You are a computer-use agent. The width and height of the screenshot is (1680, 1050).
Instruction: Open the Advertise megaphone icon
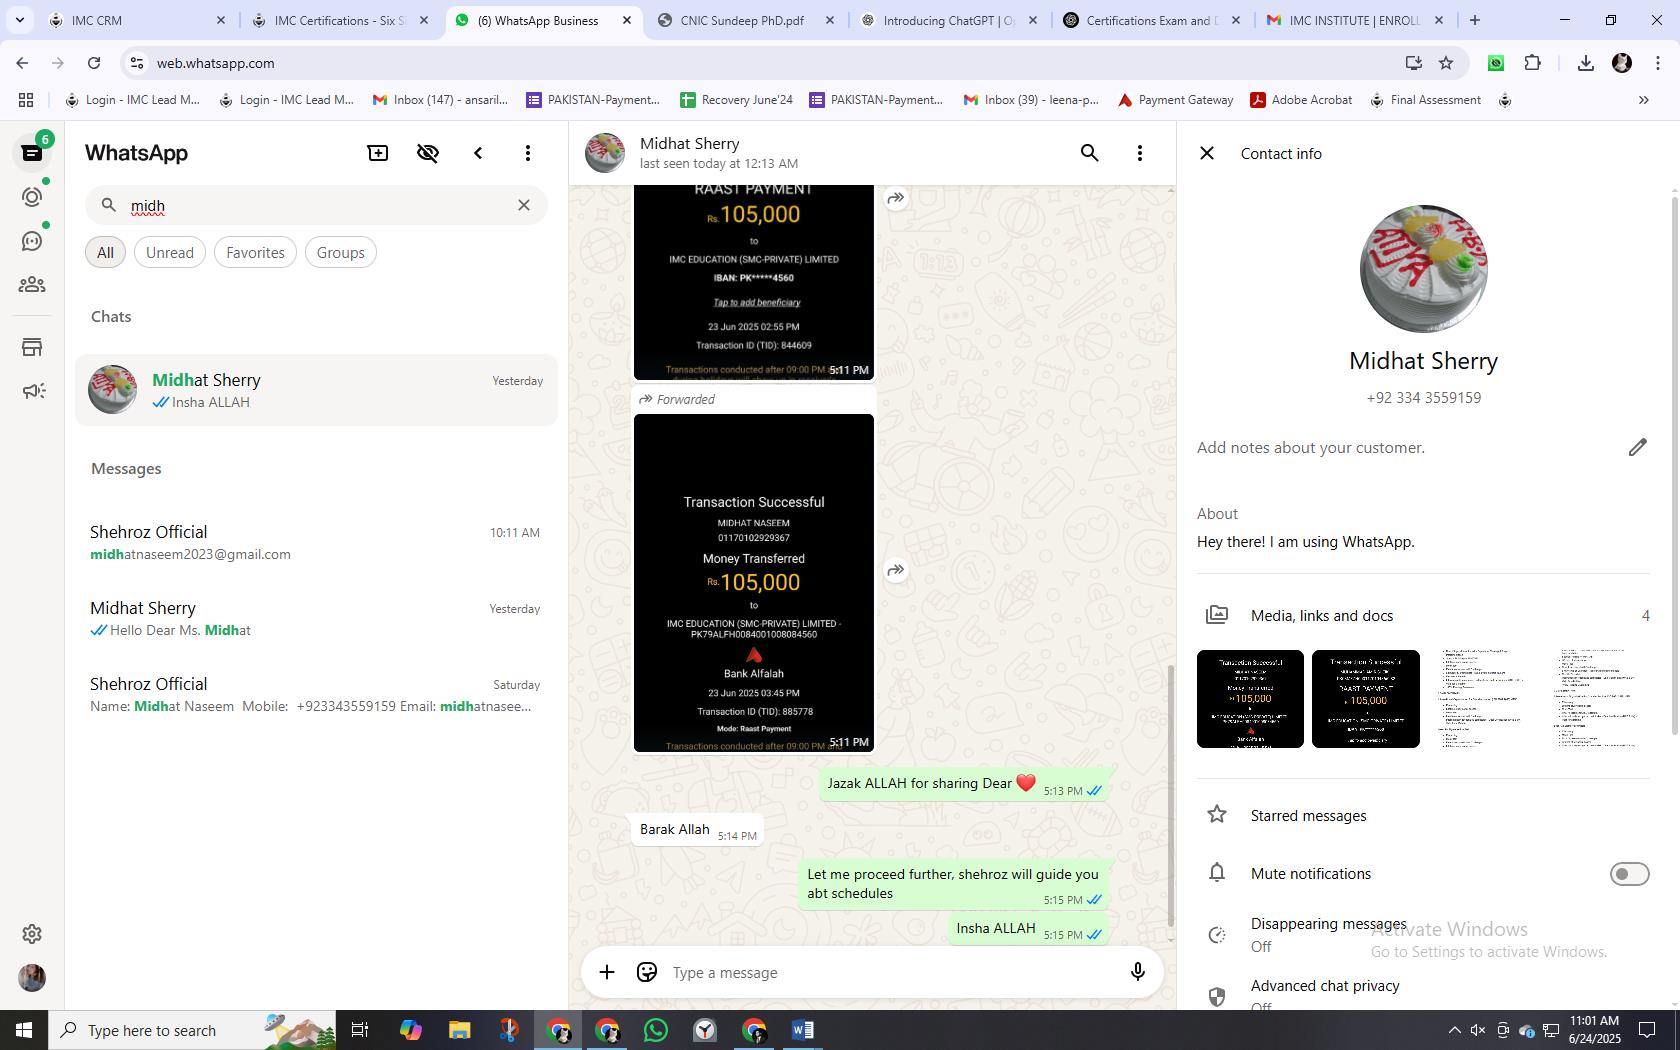tap(32, 391)
